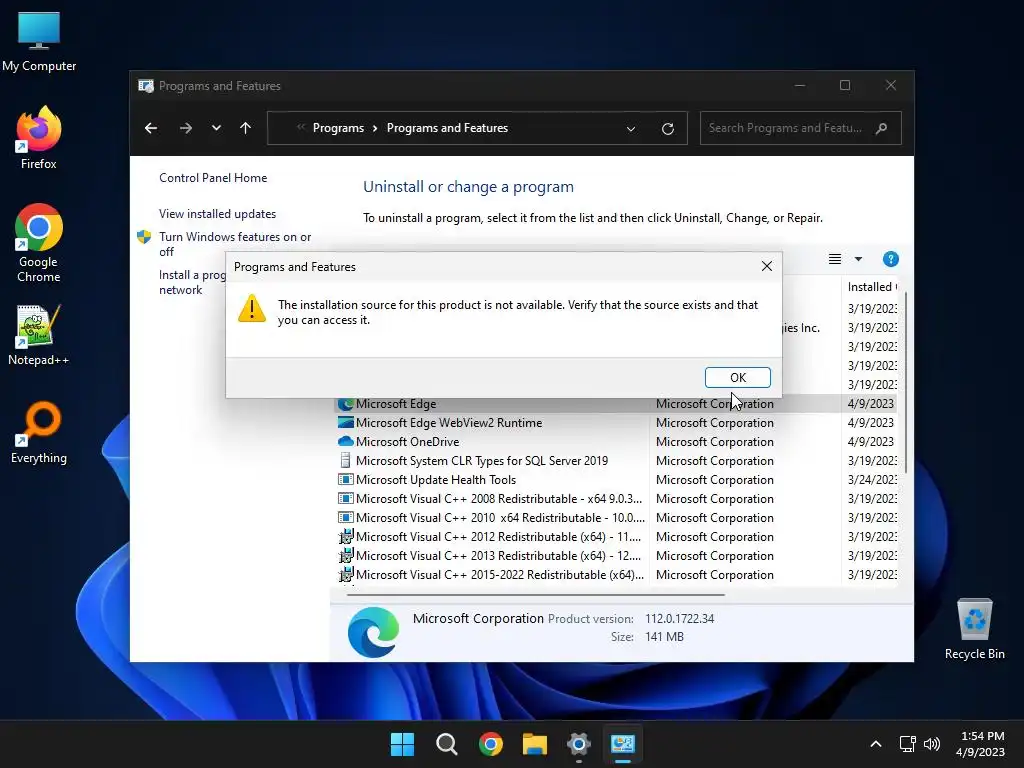Open Recycle Bin on the desktop
The height and width of the screenshot is (768, 1024).
974,630
